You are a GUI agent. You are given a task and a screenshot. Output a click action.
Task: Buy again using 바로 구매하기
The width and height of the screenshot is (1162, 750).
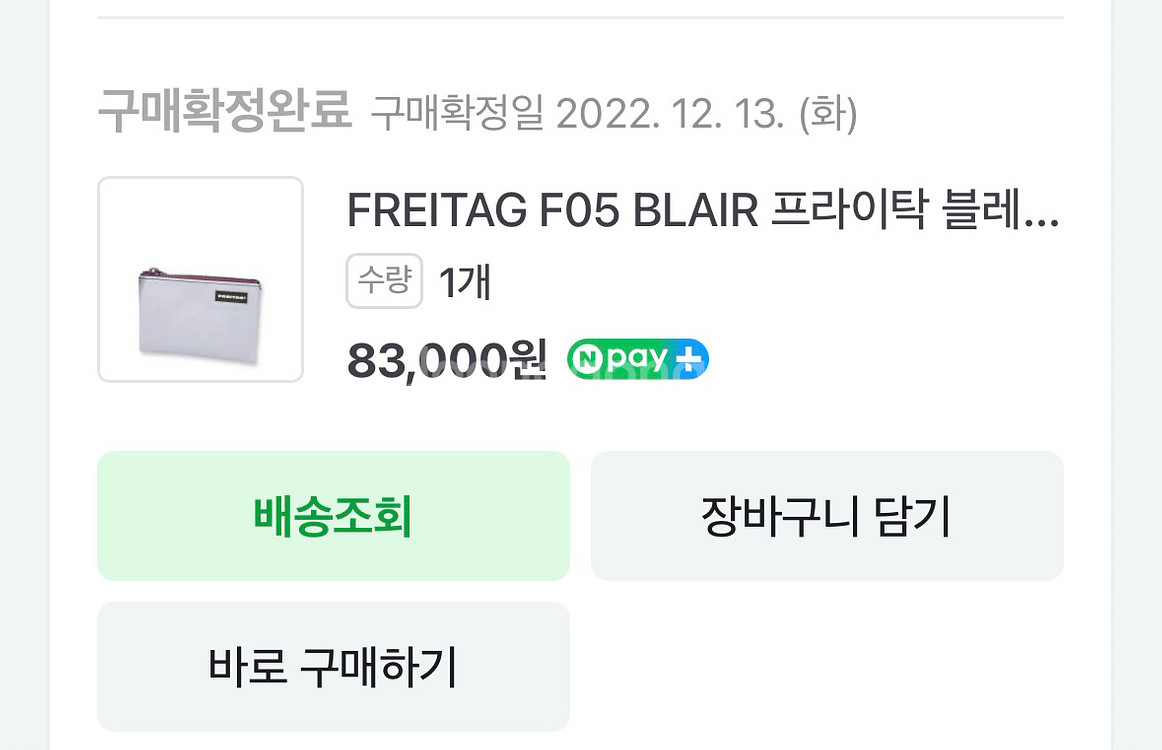point(333,666)
